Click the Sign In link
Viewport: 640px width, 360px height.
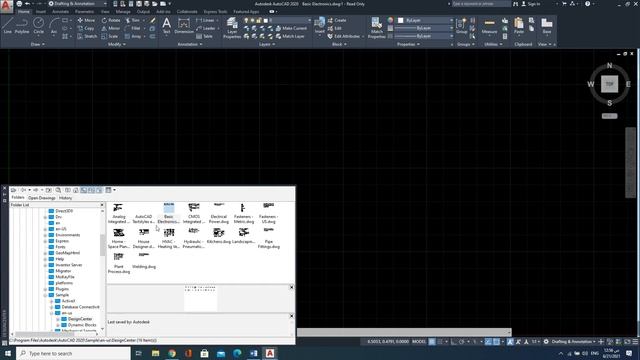click(x=531, y=4)
